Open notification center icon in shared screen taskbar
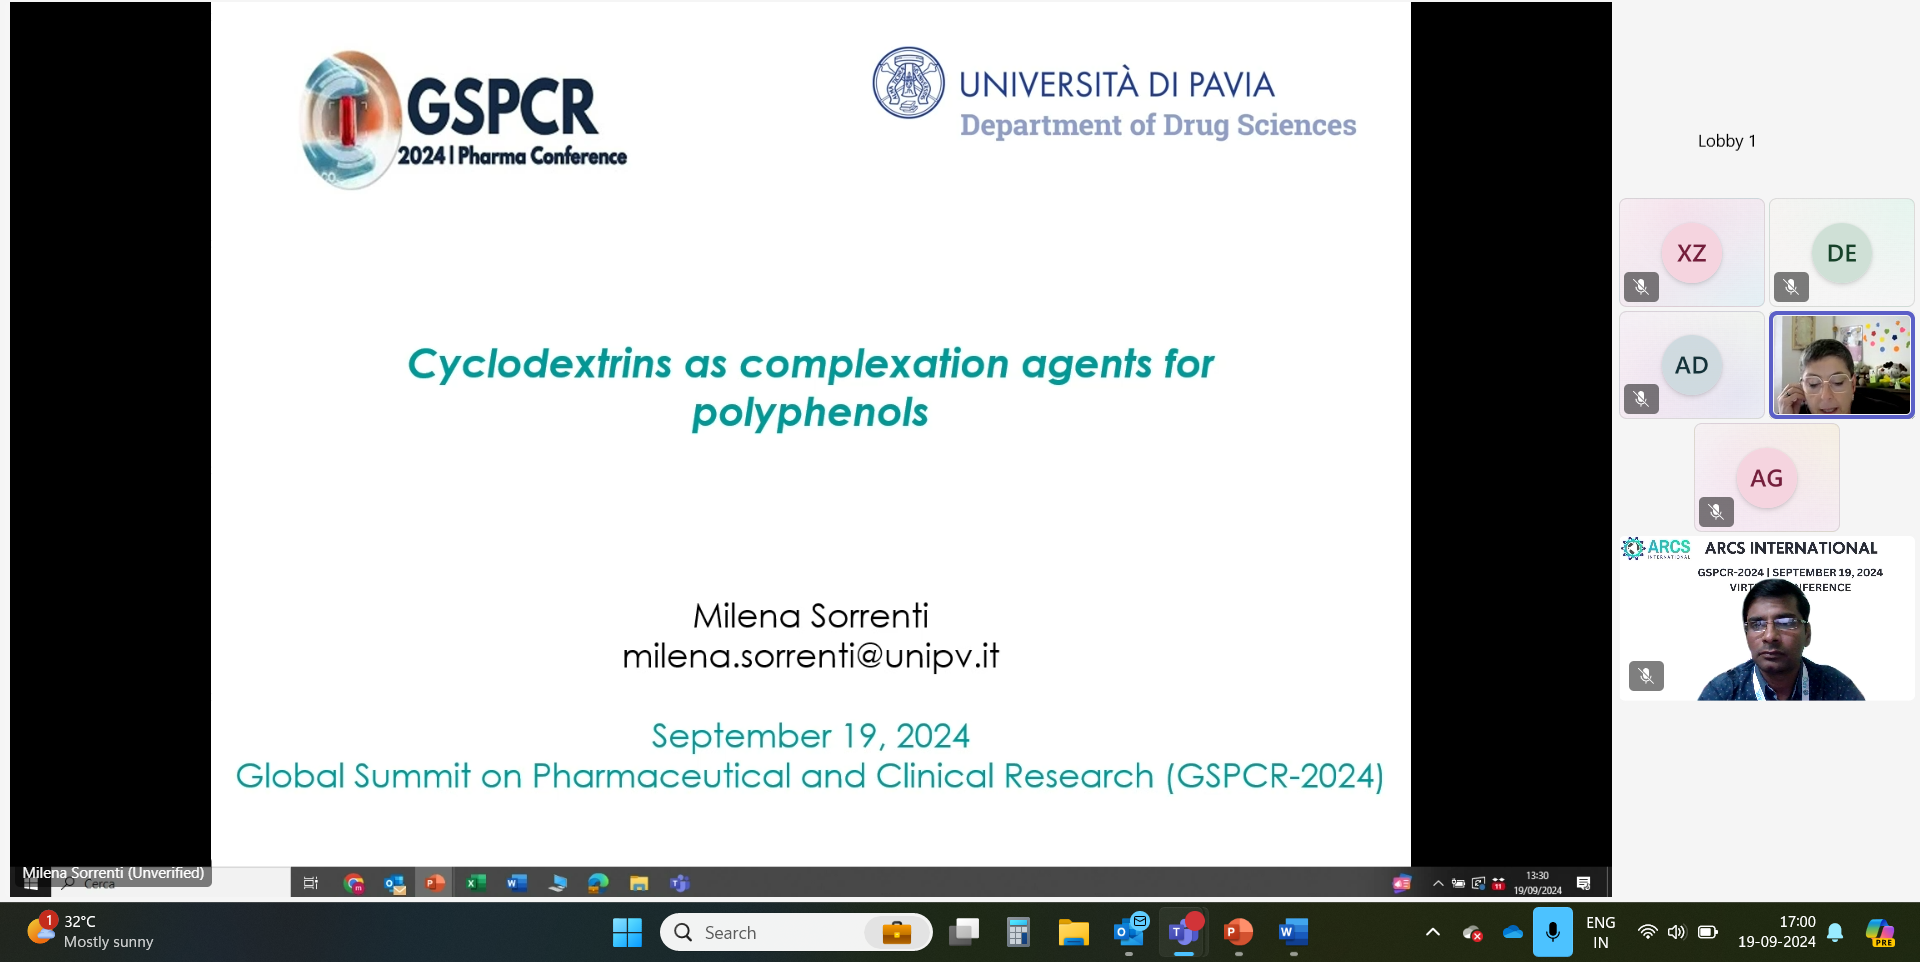The width and height of the screenshot is (1920, 962). point(1583,883)
